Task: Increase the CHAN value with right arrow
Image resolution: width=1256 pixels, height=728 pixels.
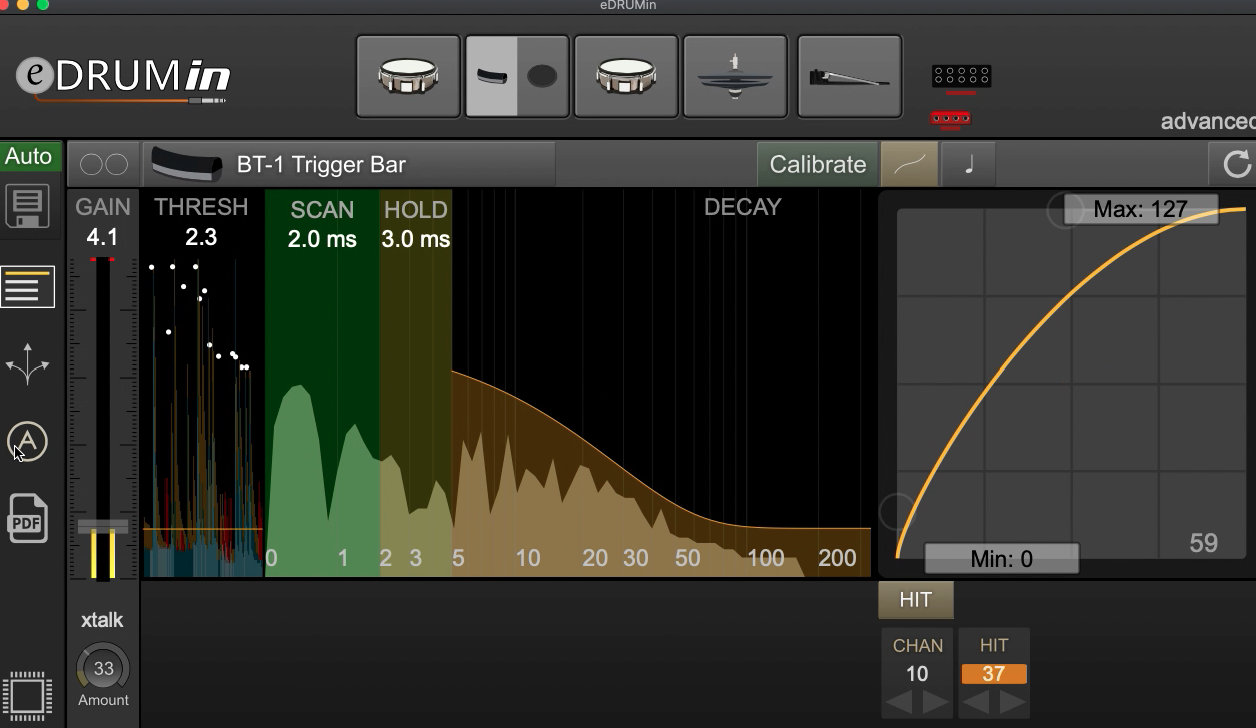Action: [936, 702]
